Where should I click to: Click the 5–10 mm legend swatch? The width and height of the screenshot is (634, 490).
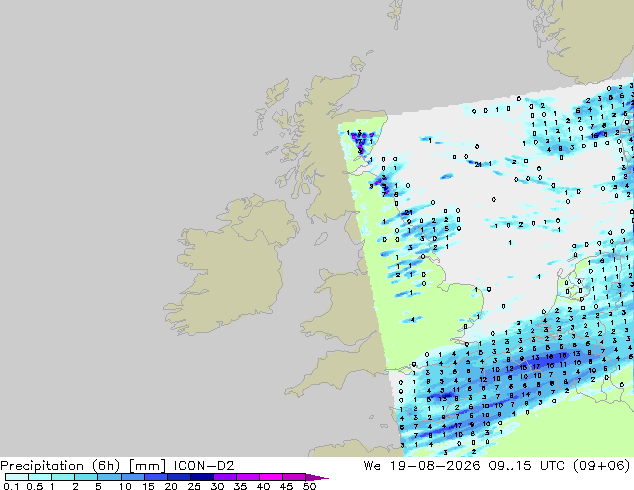[x=109, y=477]
